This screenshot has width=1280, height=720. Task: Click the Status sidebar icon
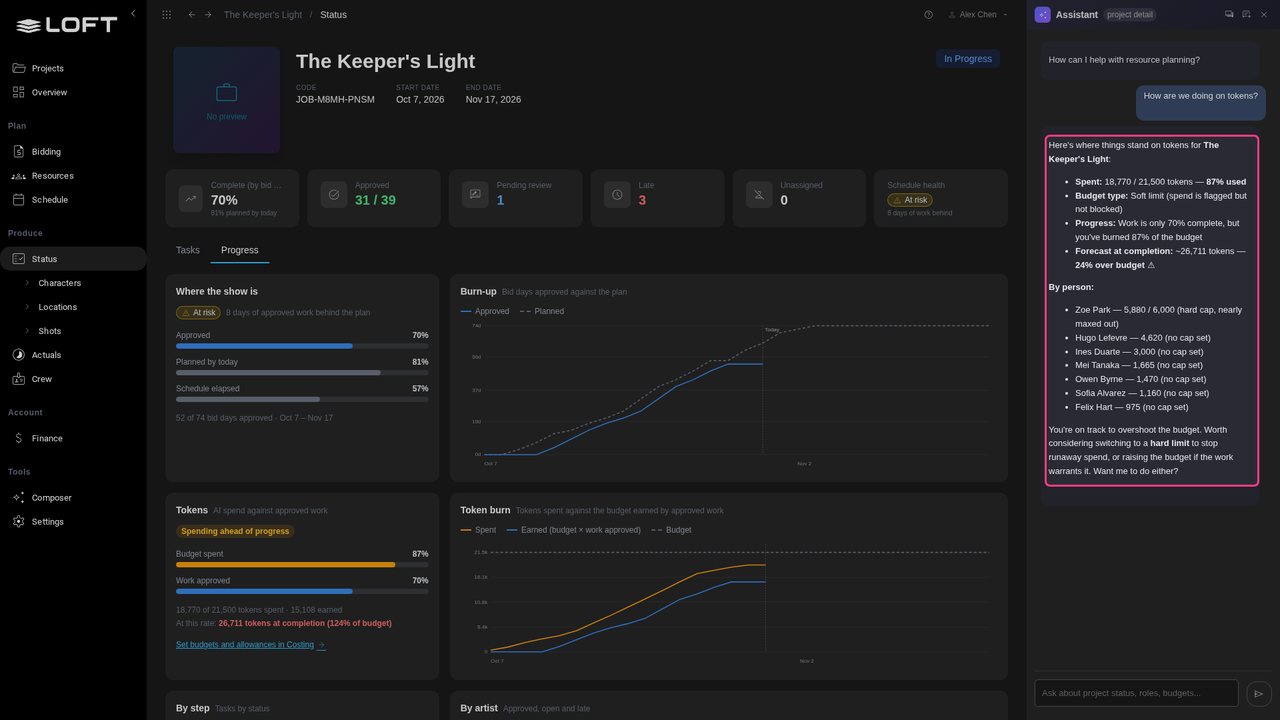point(18,259)
